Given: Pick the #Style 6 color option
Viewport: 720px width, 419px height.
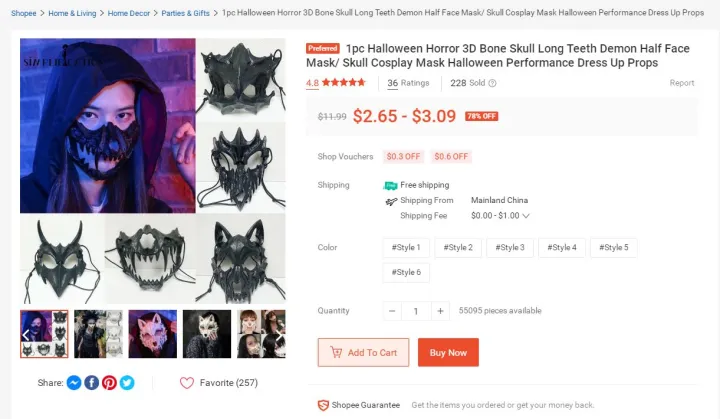Looking at the screenshot, I should pyautogui.click(x=406, y=272).
